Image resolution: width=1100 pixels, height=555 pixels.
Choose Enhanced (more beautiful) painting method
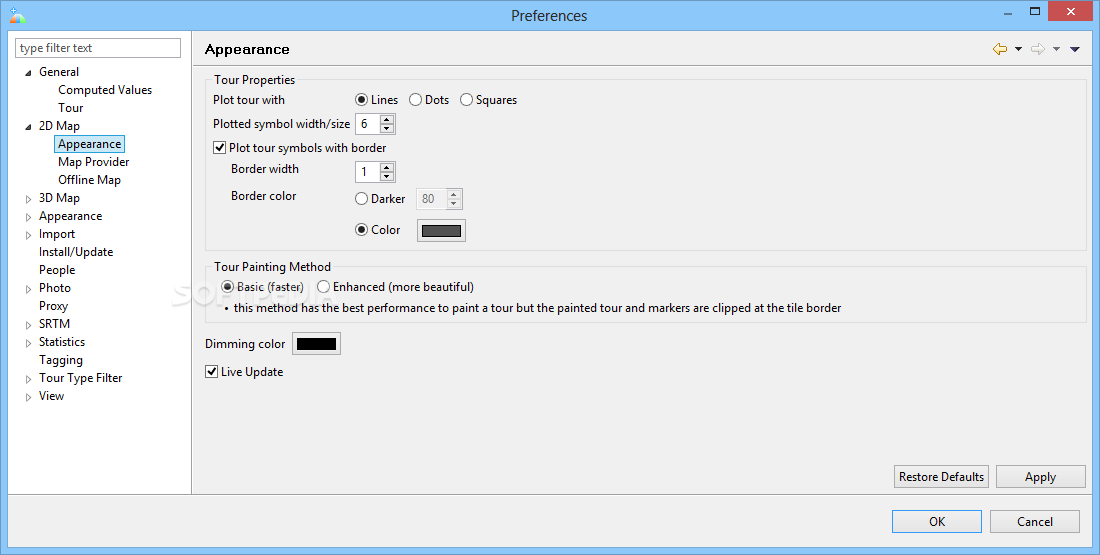coord(396,287)
